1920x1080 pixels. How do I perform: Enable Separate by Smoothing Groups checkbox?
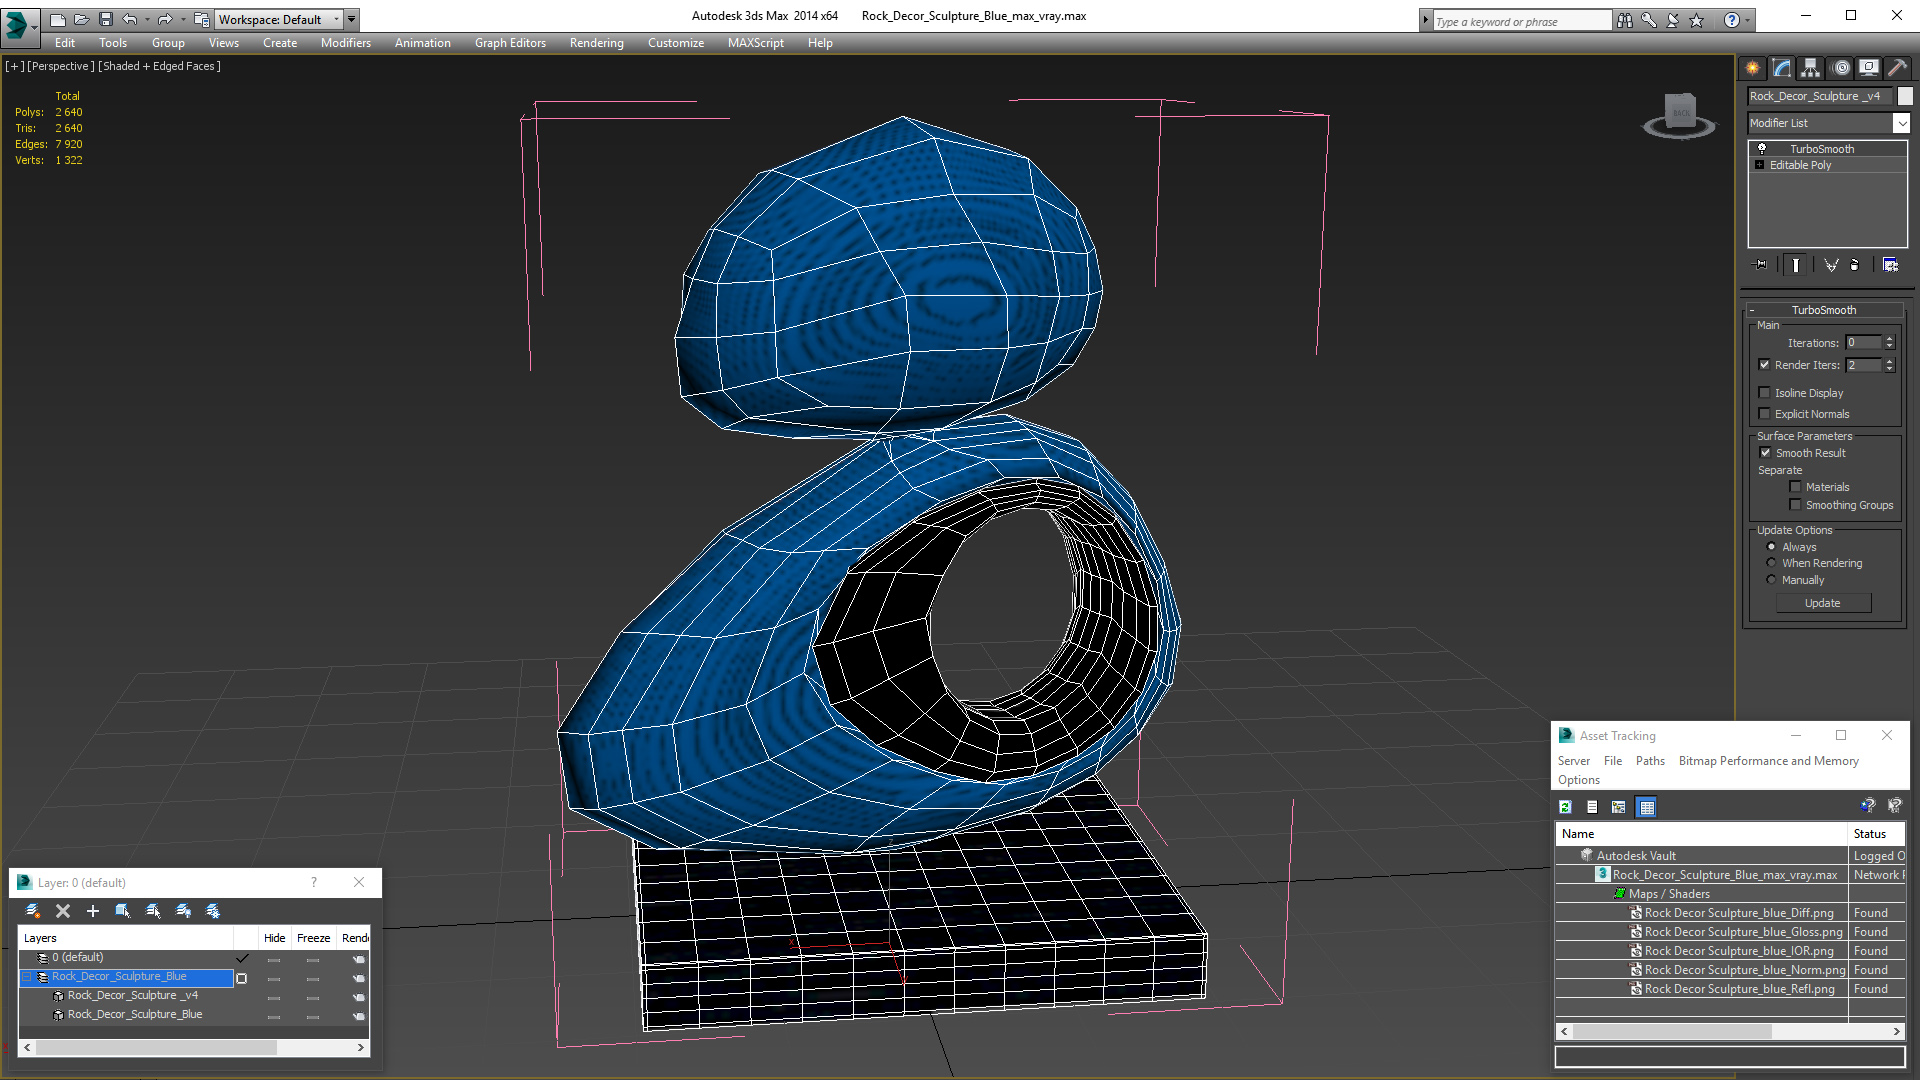click(x=1796, y=505)
